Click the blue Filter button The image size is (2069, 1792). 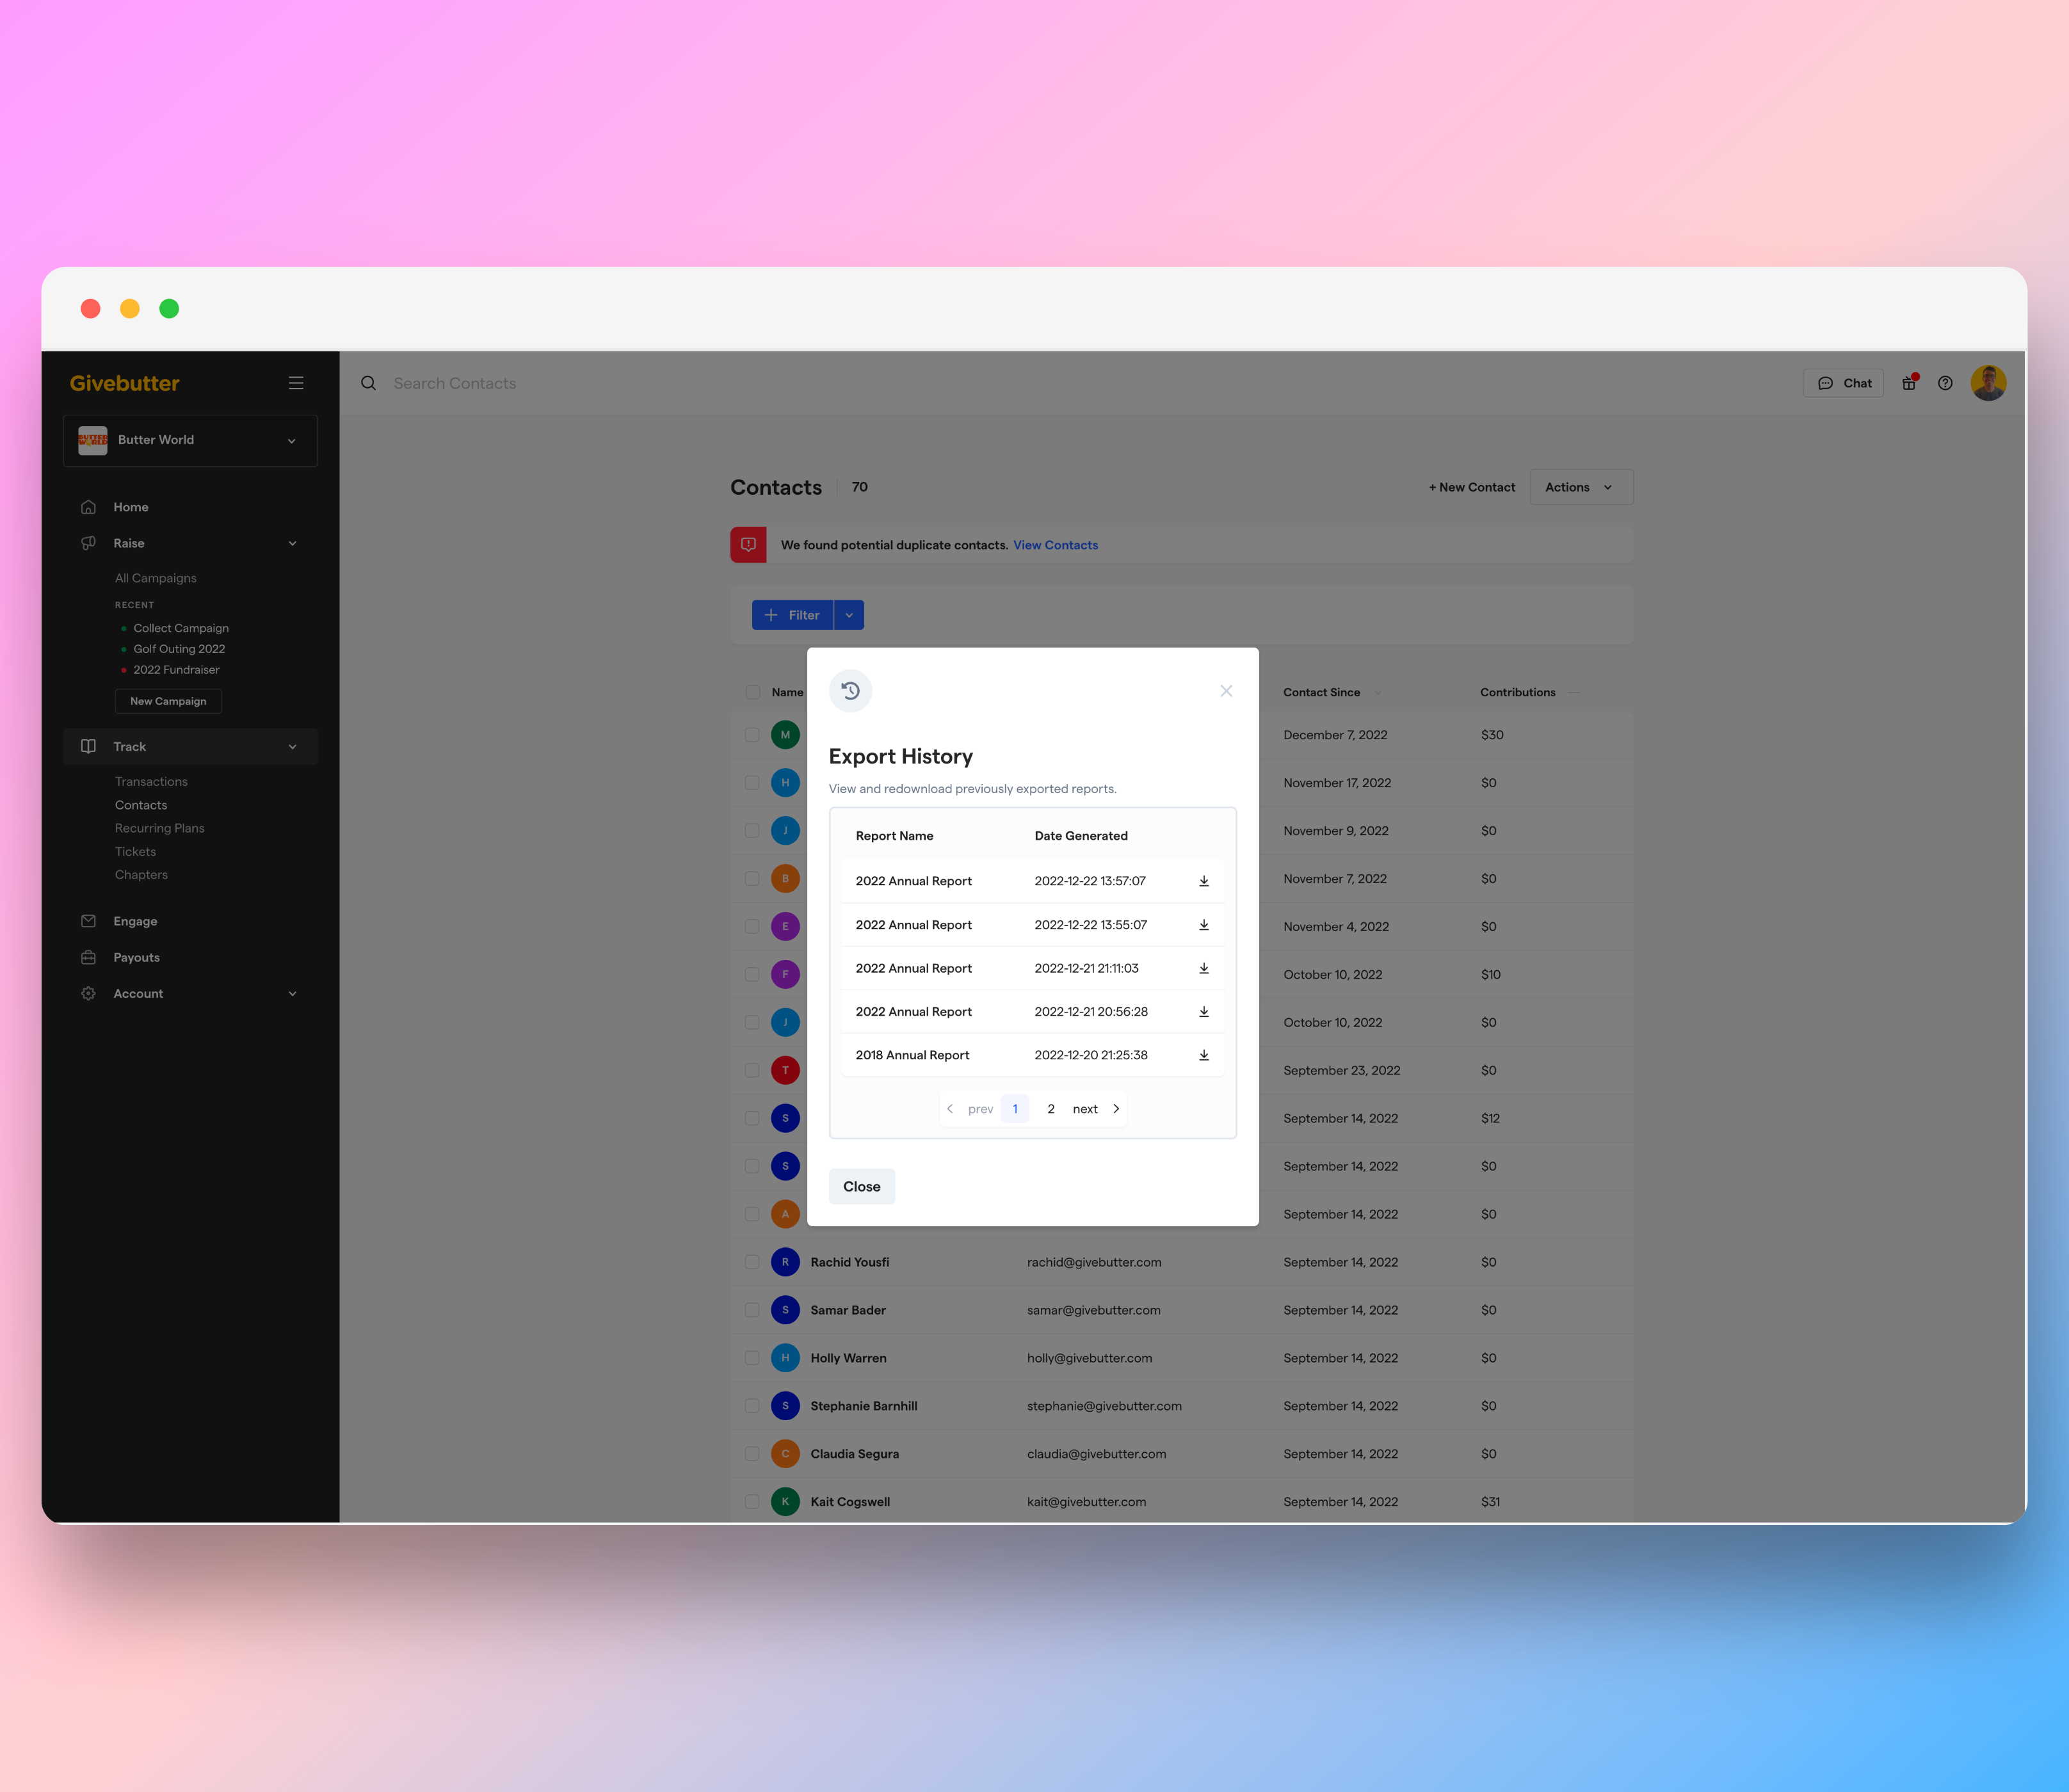click(792, 615)
